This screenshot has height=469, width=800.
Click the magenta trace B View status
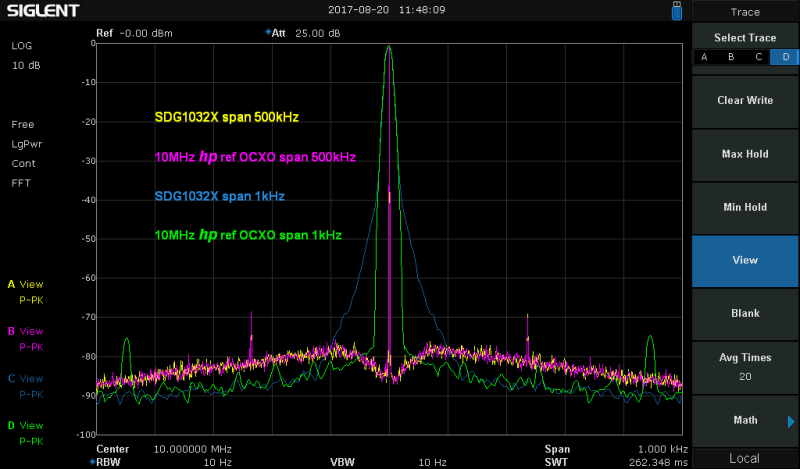pyautogui.click(x=26, y=332)
